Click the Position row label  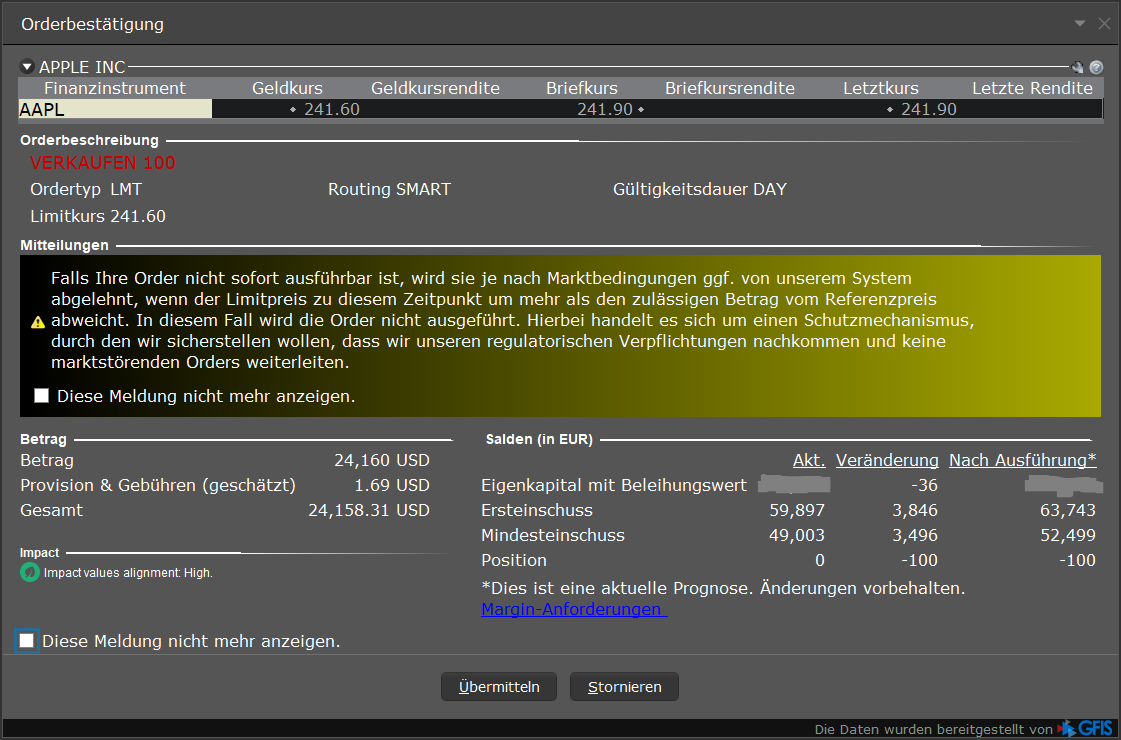click(513, 561)
